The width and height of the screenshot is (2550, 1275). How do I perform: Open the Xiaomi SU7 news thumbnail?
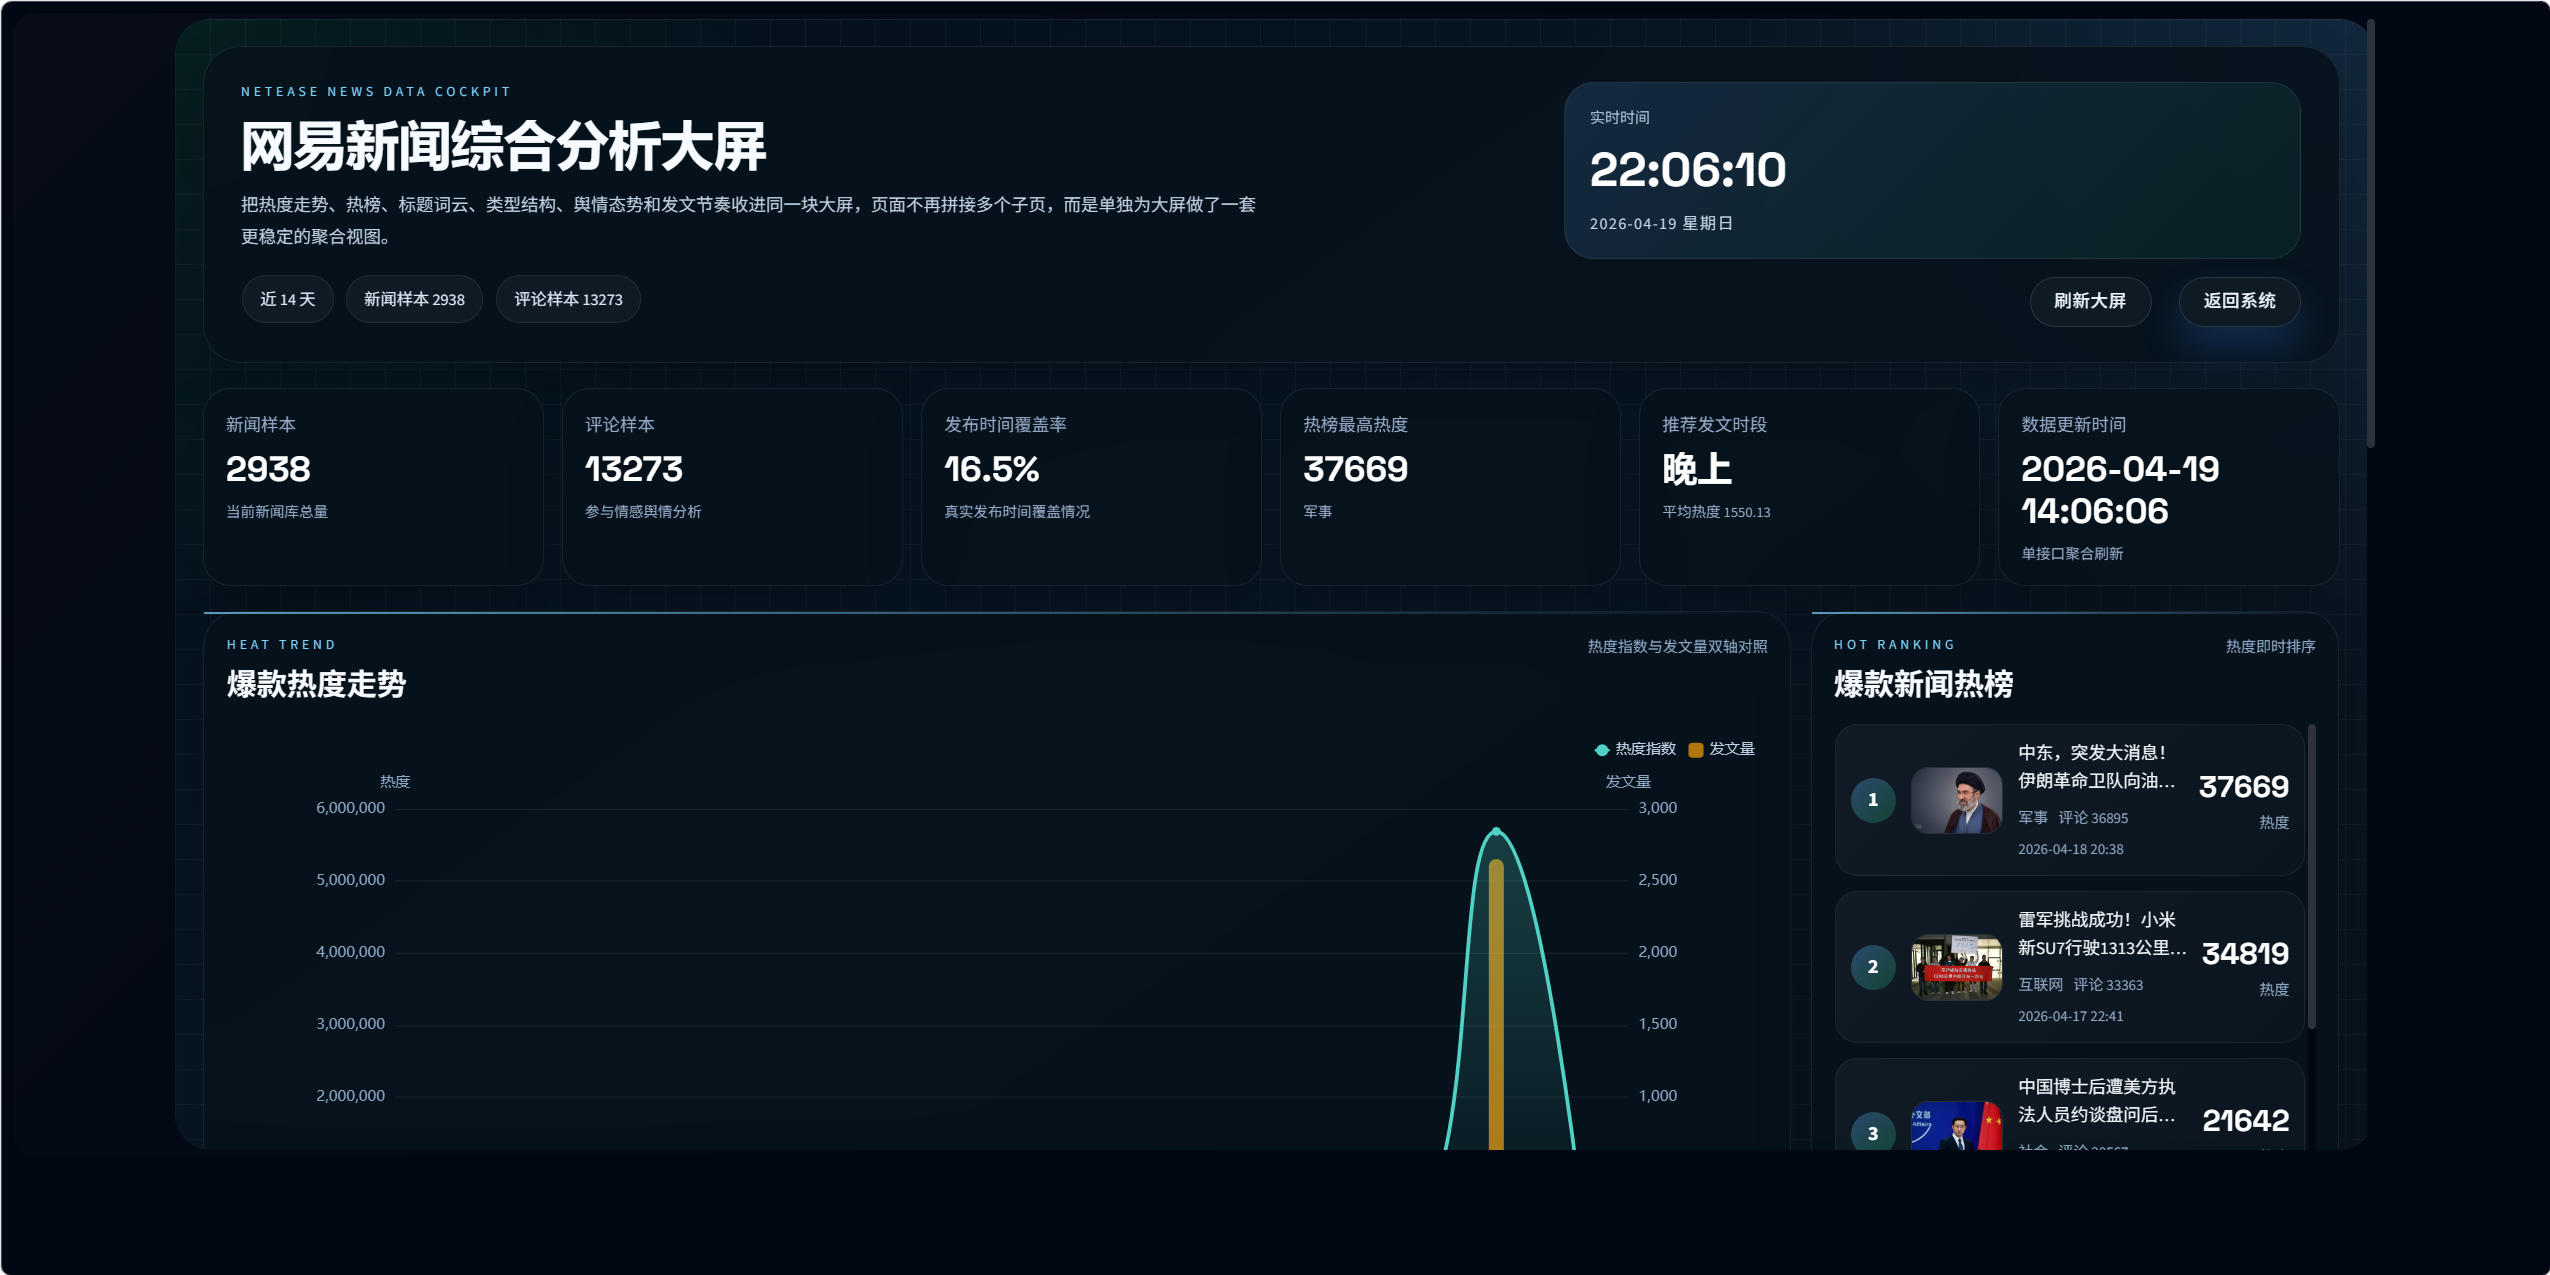(x=1955, y=967)
